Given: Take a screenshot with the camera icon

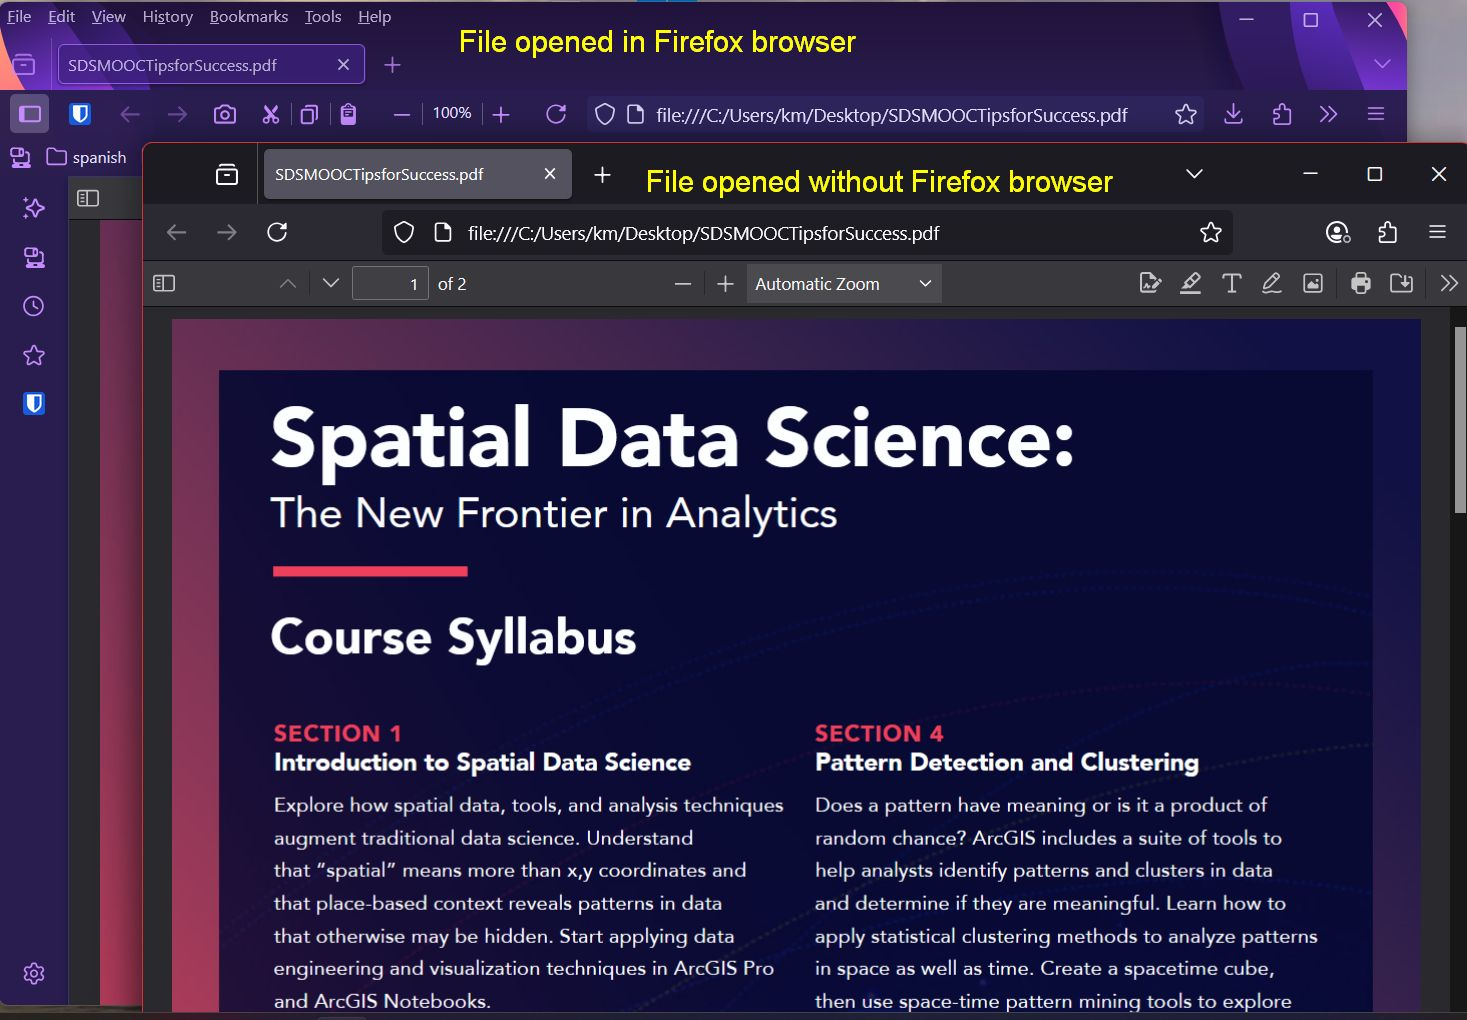Looking at the screenshot, I should (x=225, y=114).
